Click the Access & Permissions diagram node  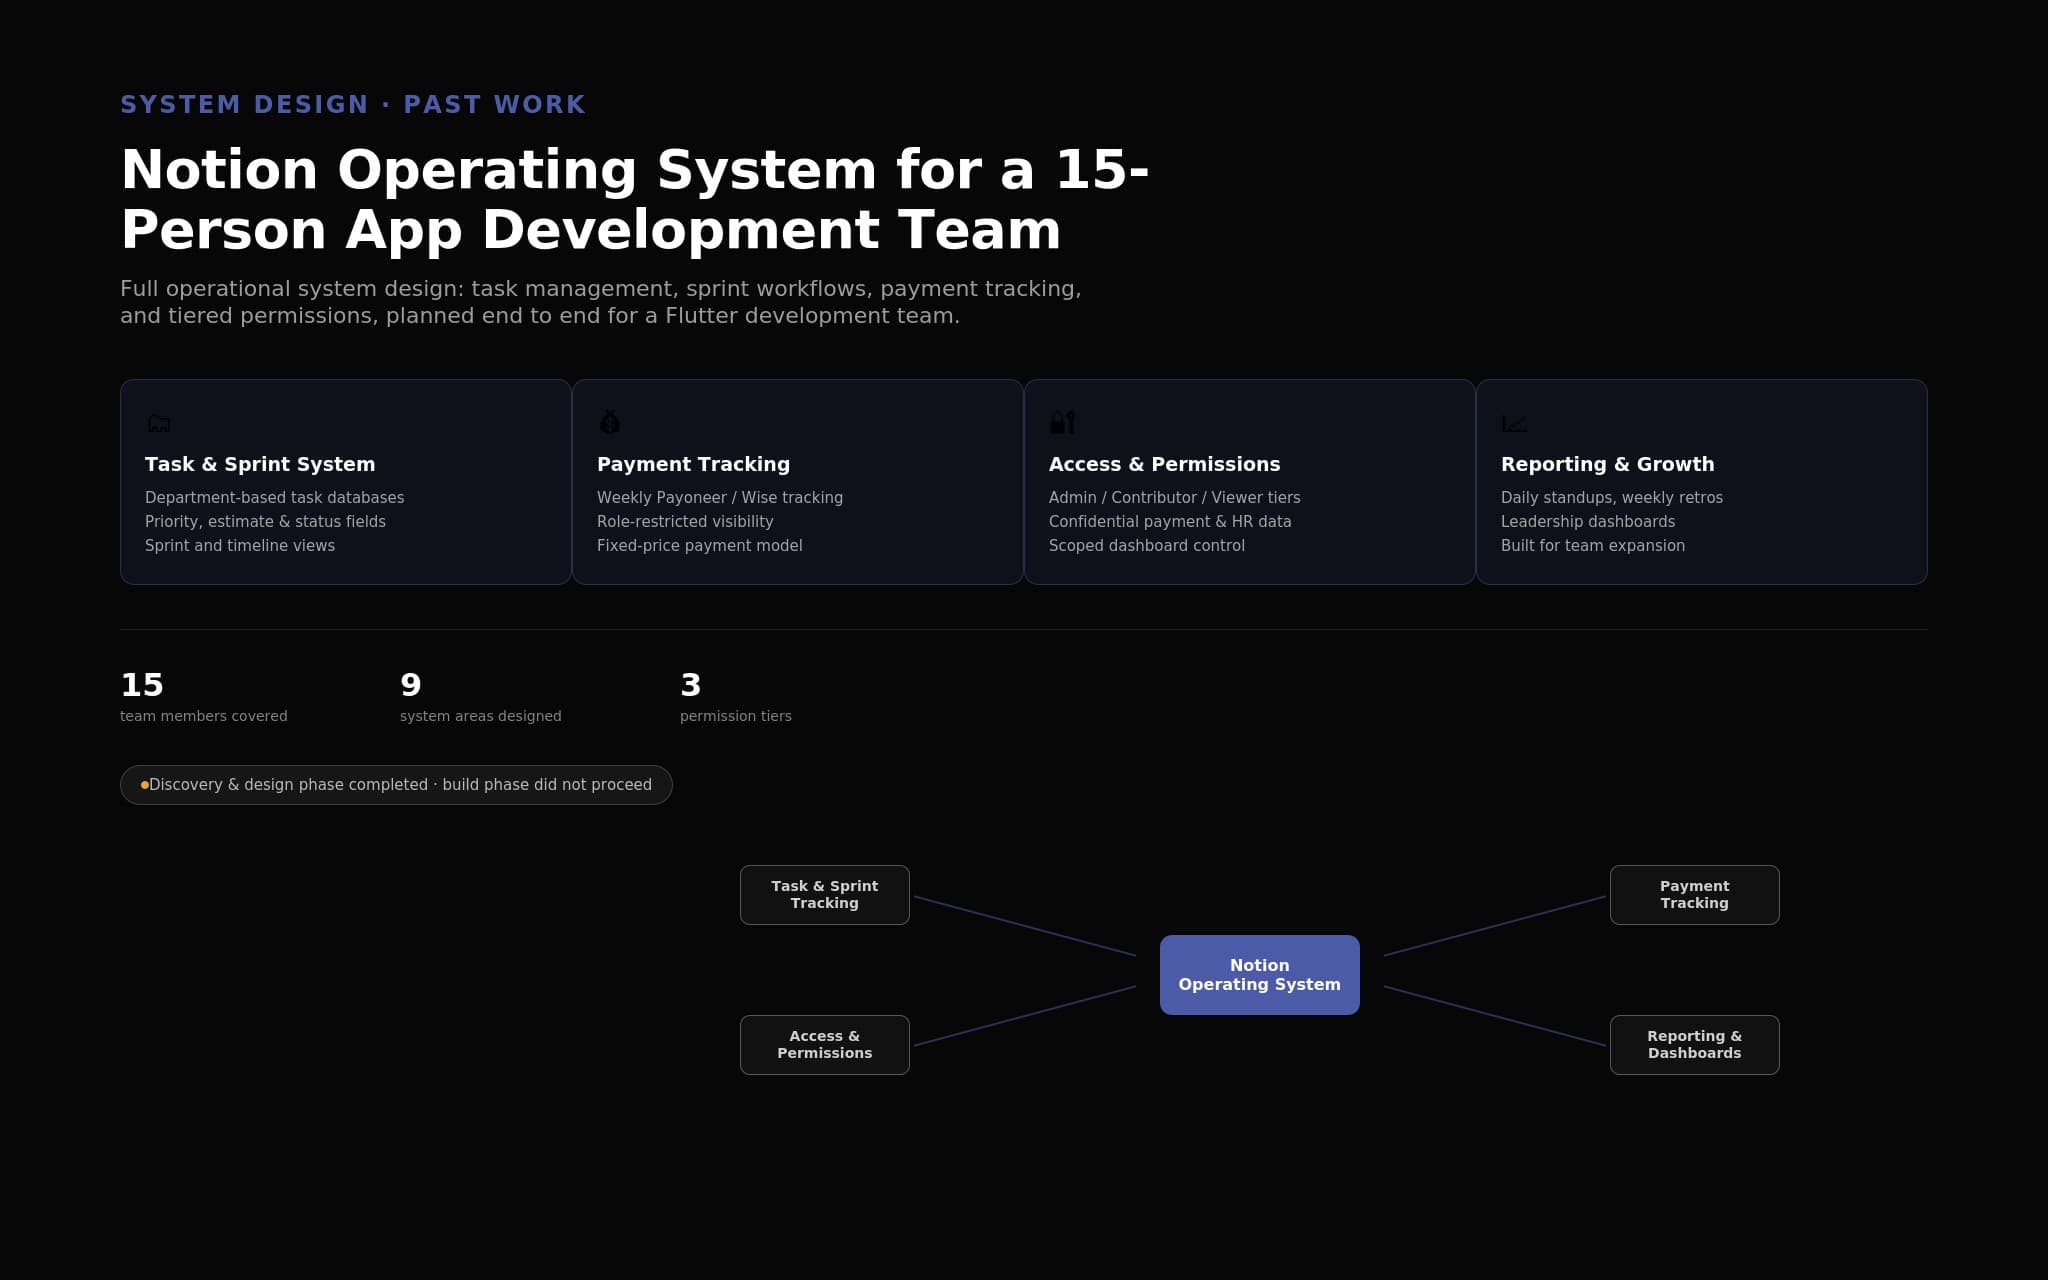pyautogui.click(x=825, y=1045)
